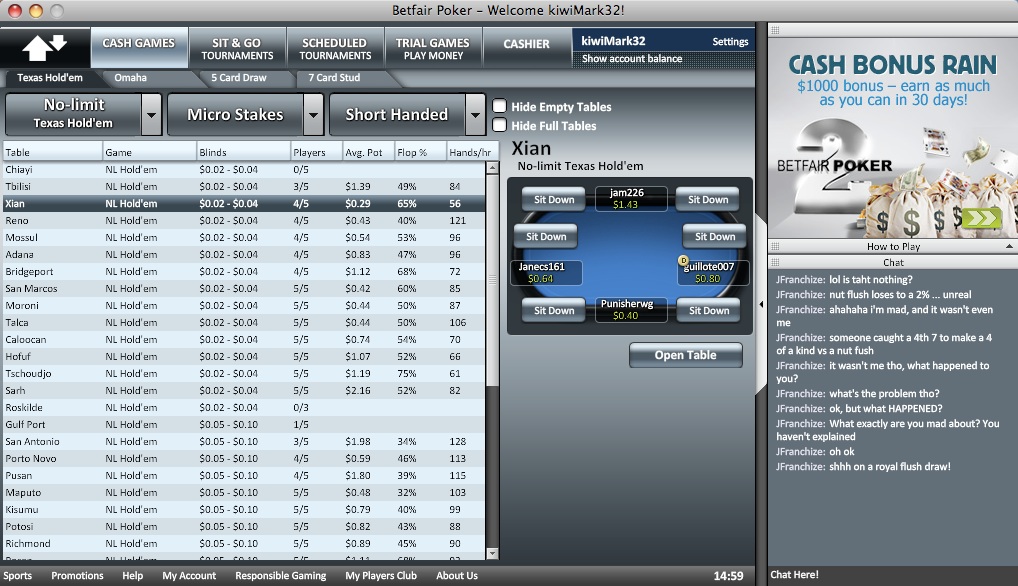Sort by the Flop % column header

(x=421, y=152)
